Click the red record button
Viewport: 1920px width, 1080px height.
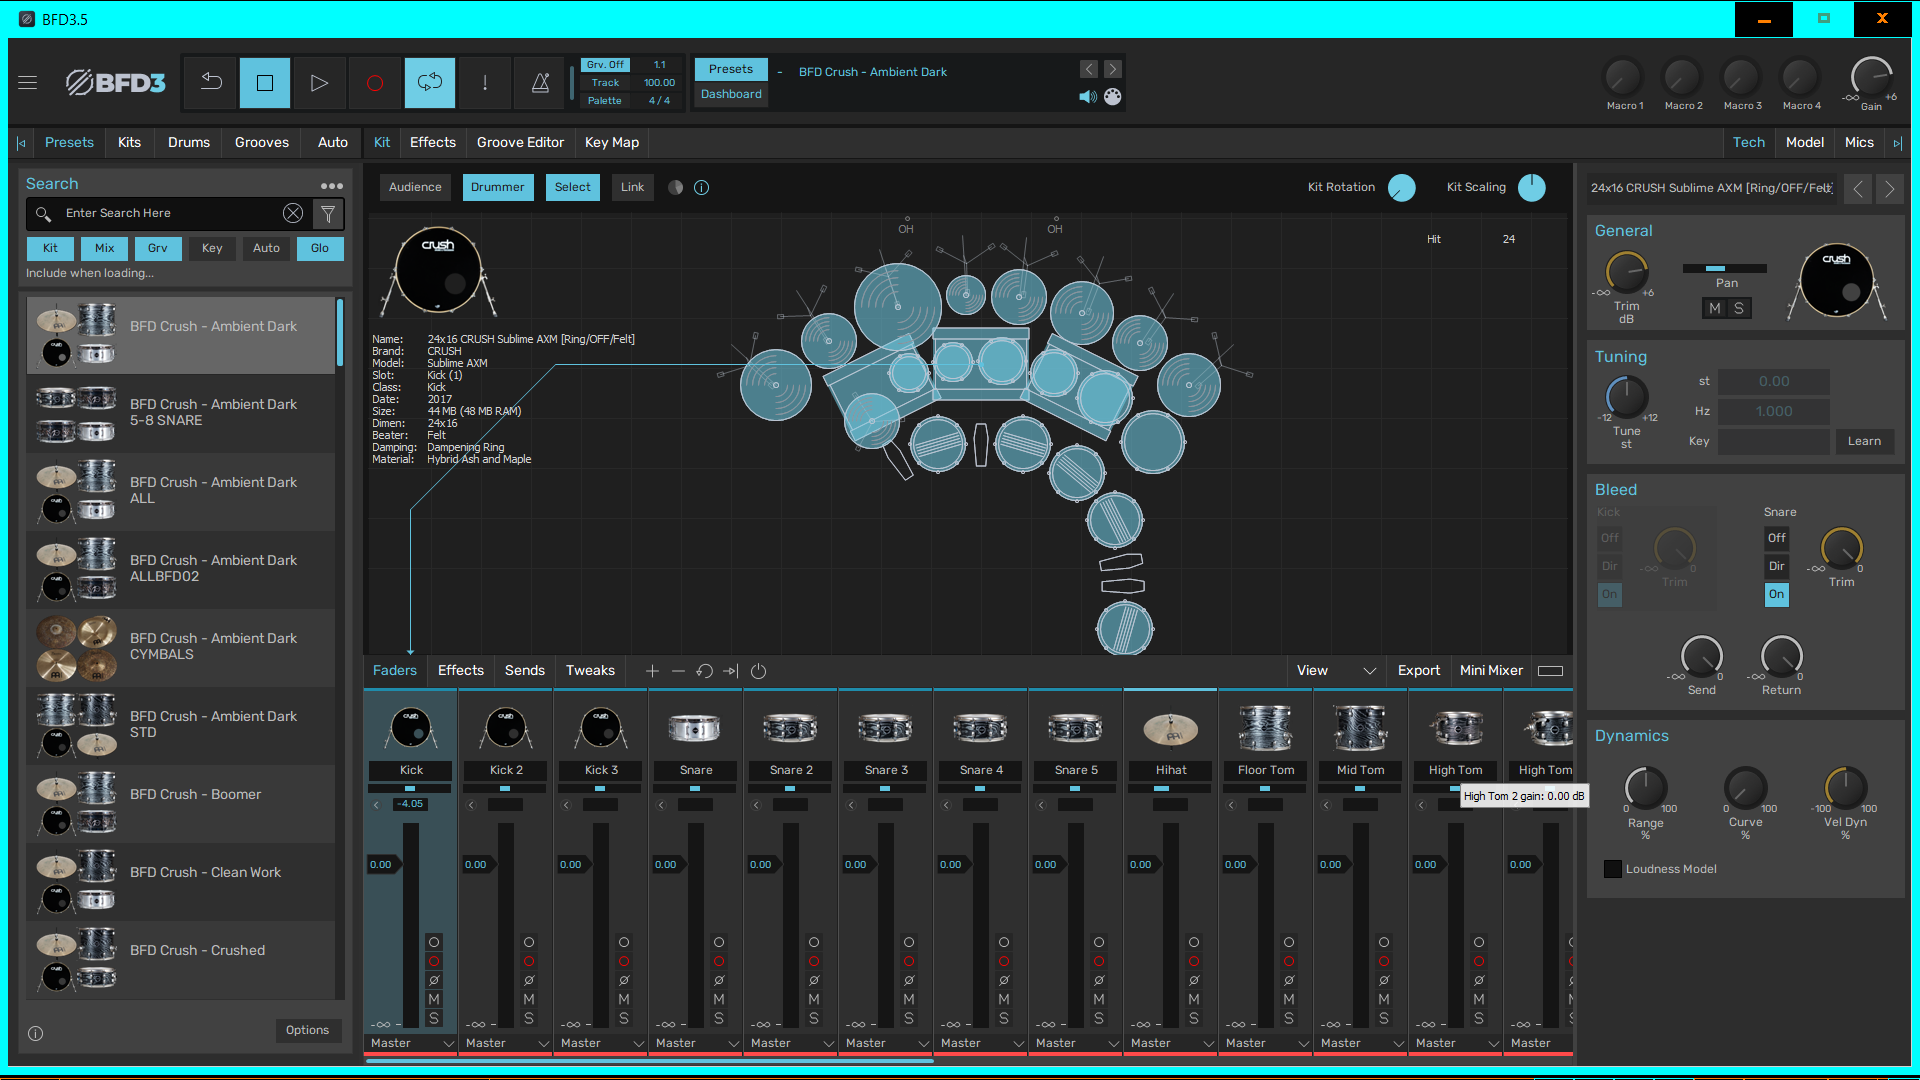[374, 83]
